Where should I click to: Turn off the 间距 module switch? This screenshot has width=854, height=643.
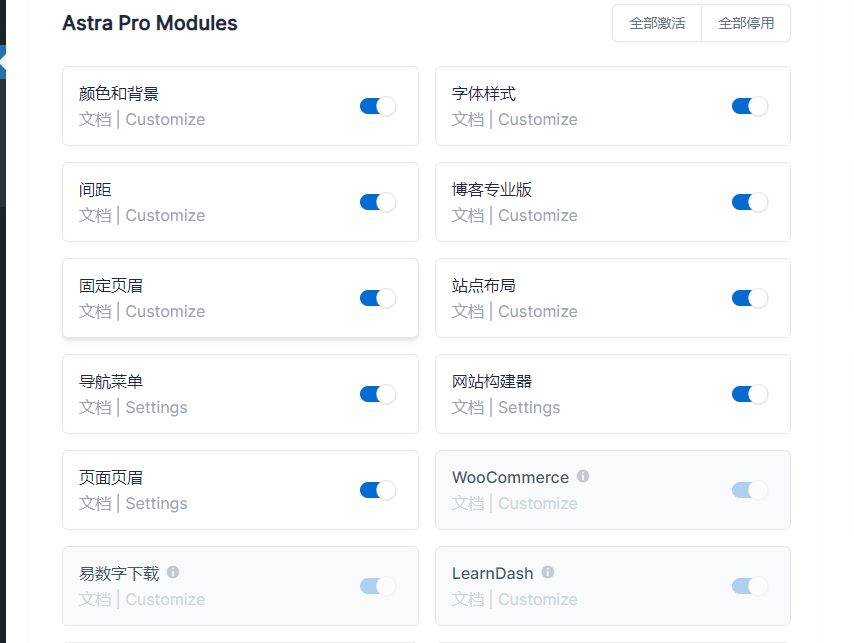[378, 202]
